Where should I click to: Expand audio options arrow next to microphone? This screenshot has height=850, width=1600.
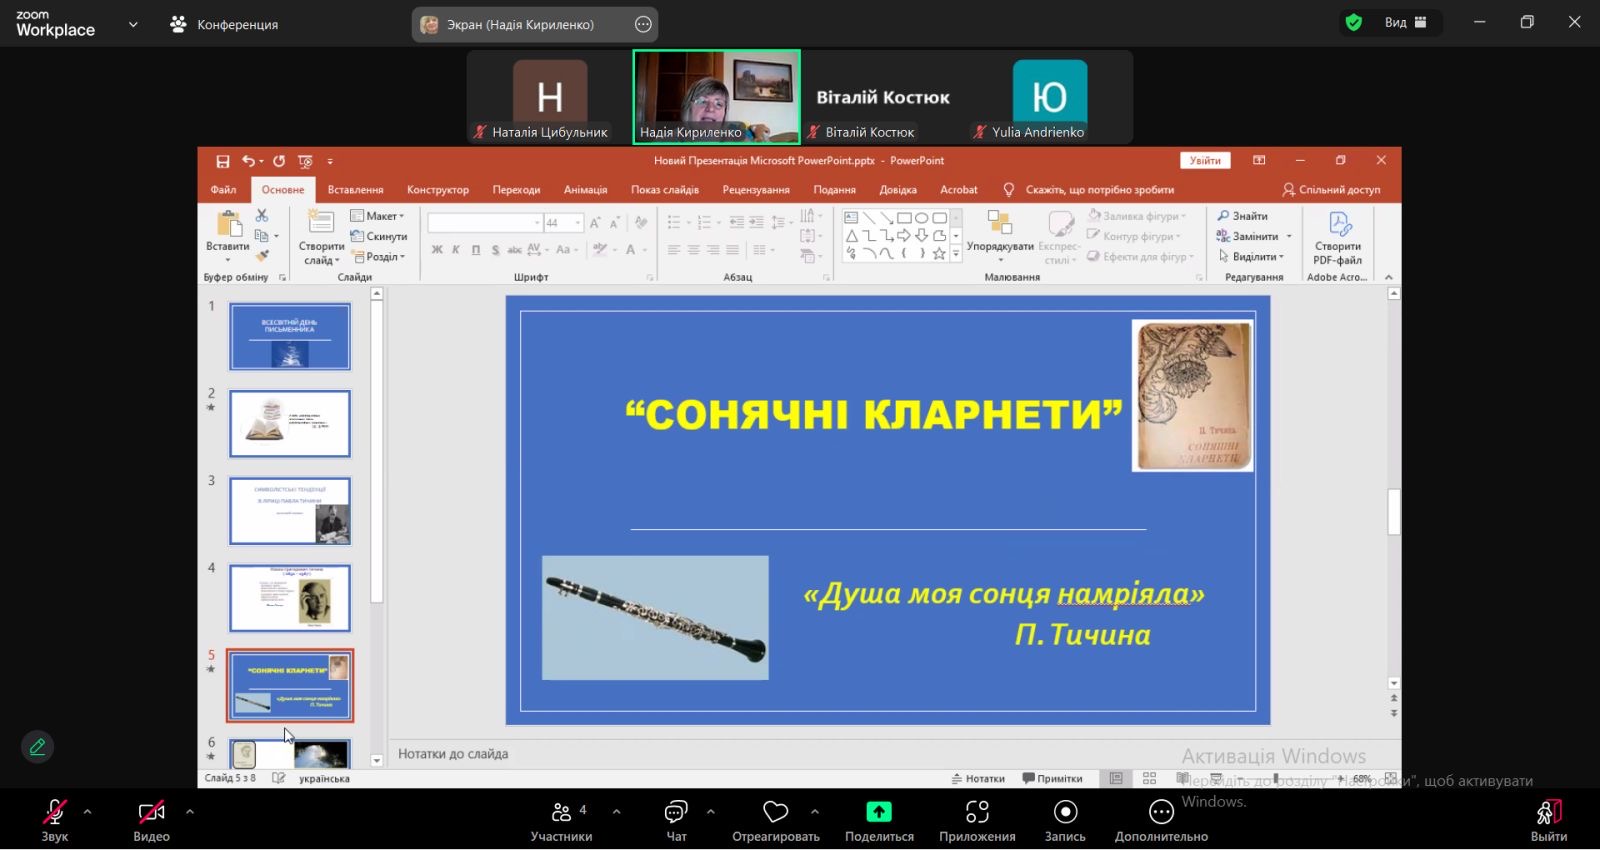tap(88, 812)
